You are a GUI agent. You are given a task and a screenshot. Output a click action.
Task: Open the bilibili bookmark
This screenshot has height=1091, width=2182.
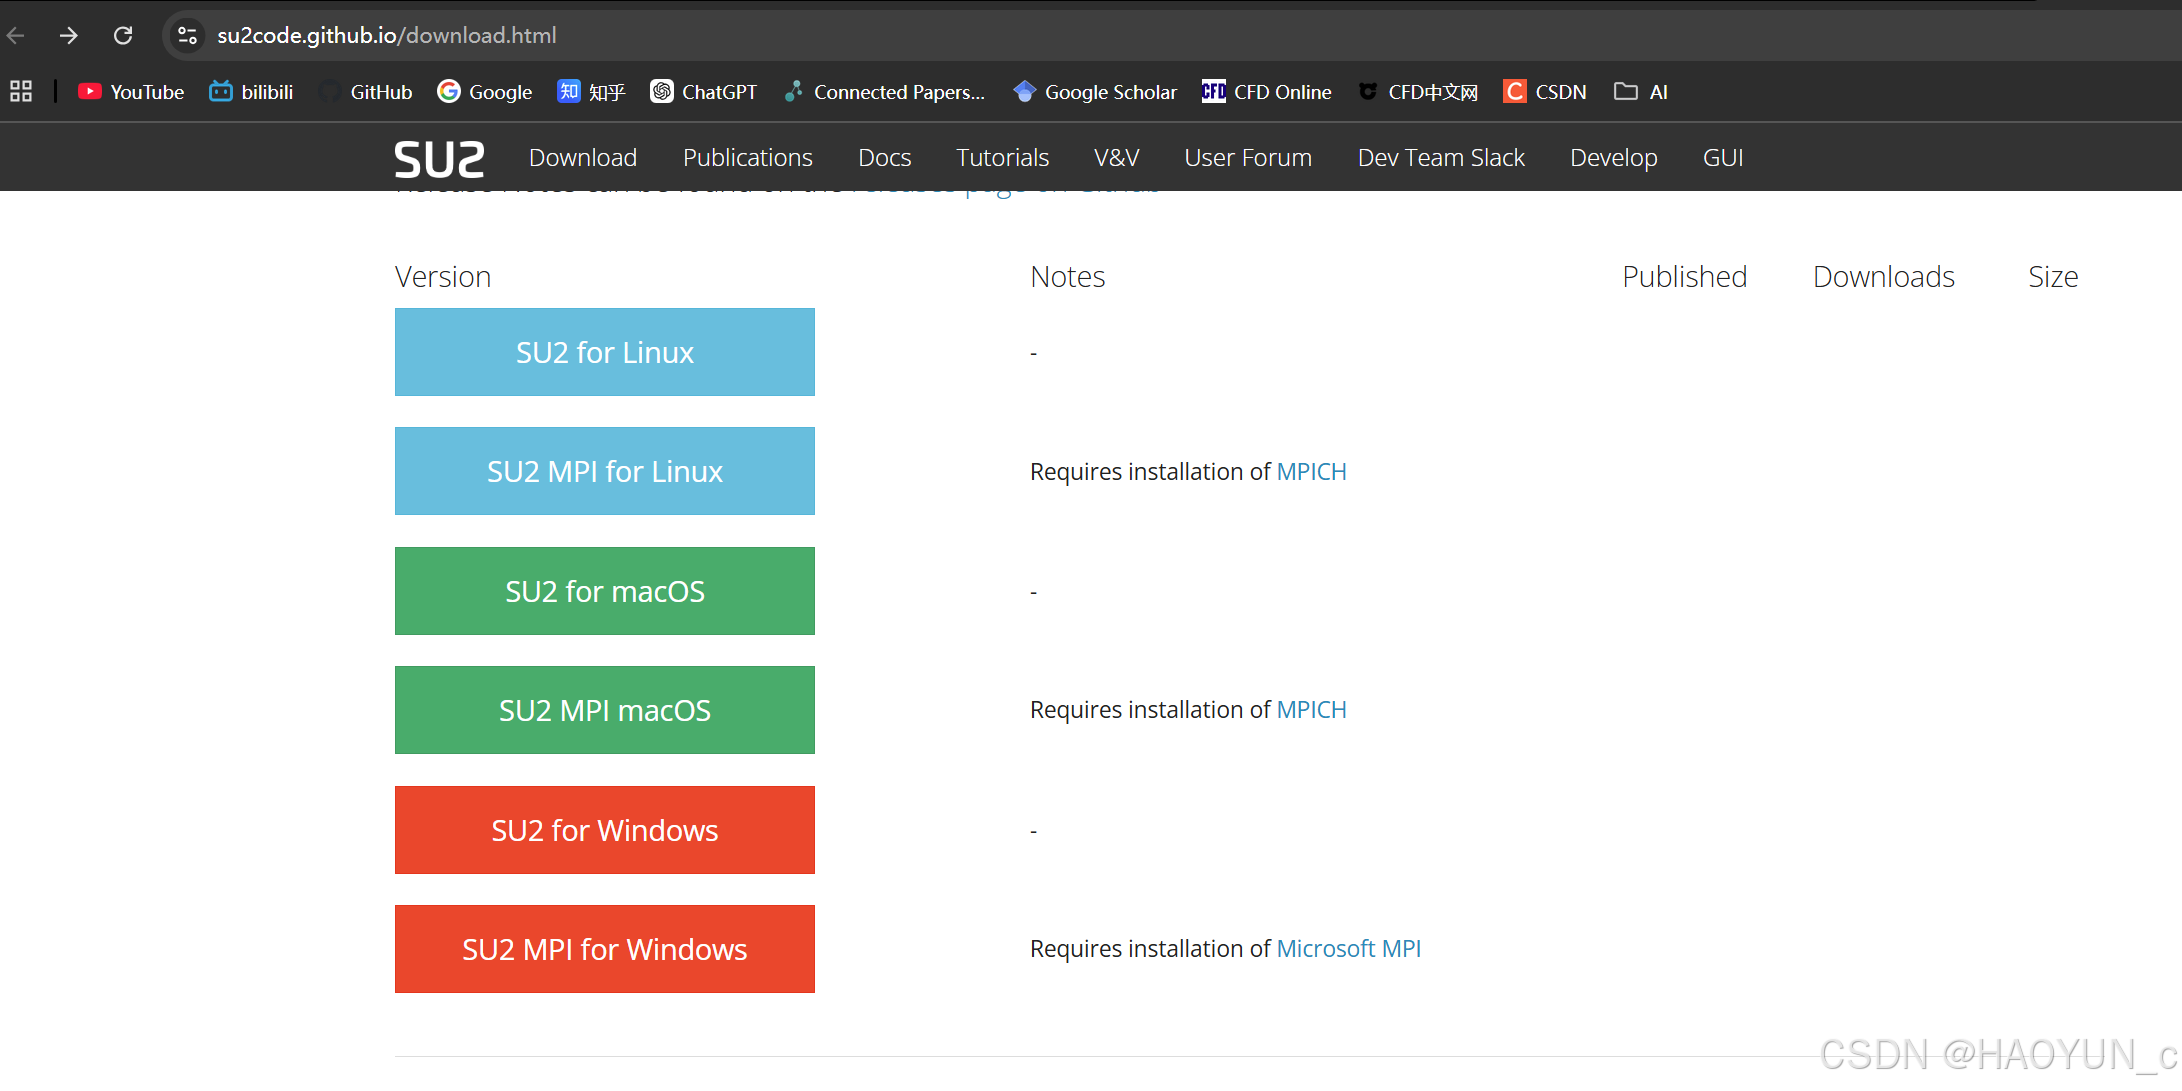[251, 92]
